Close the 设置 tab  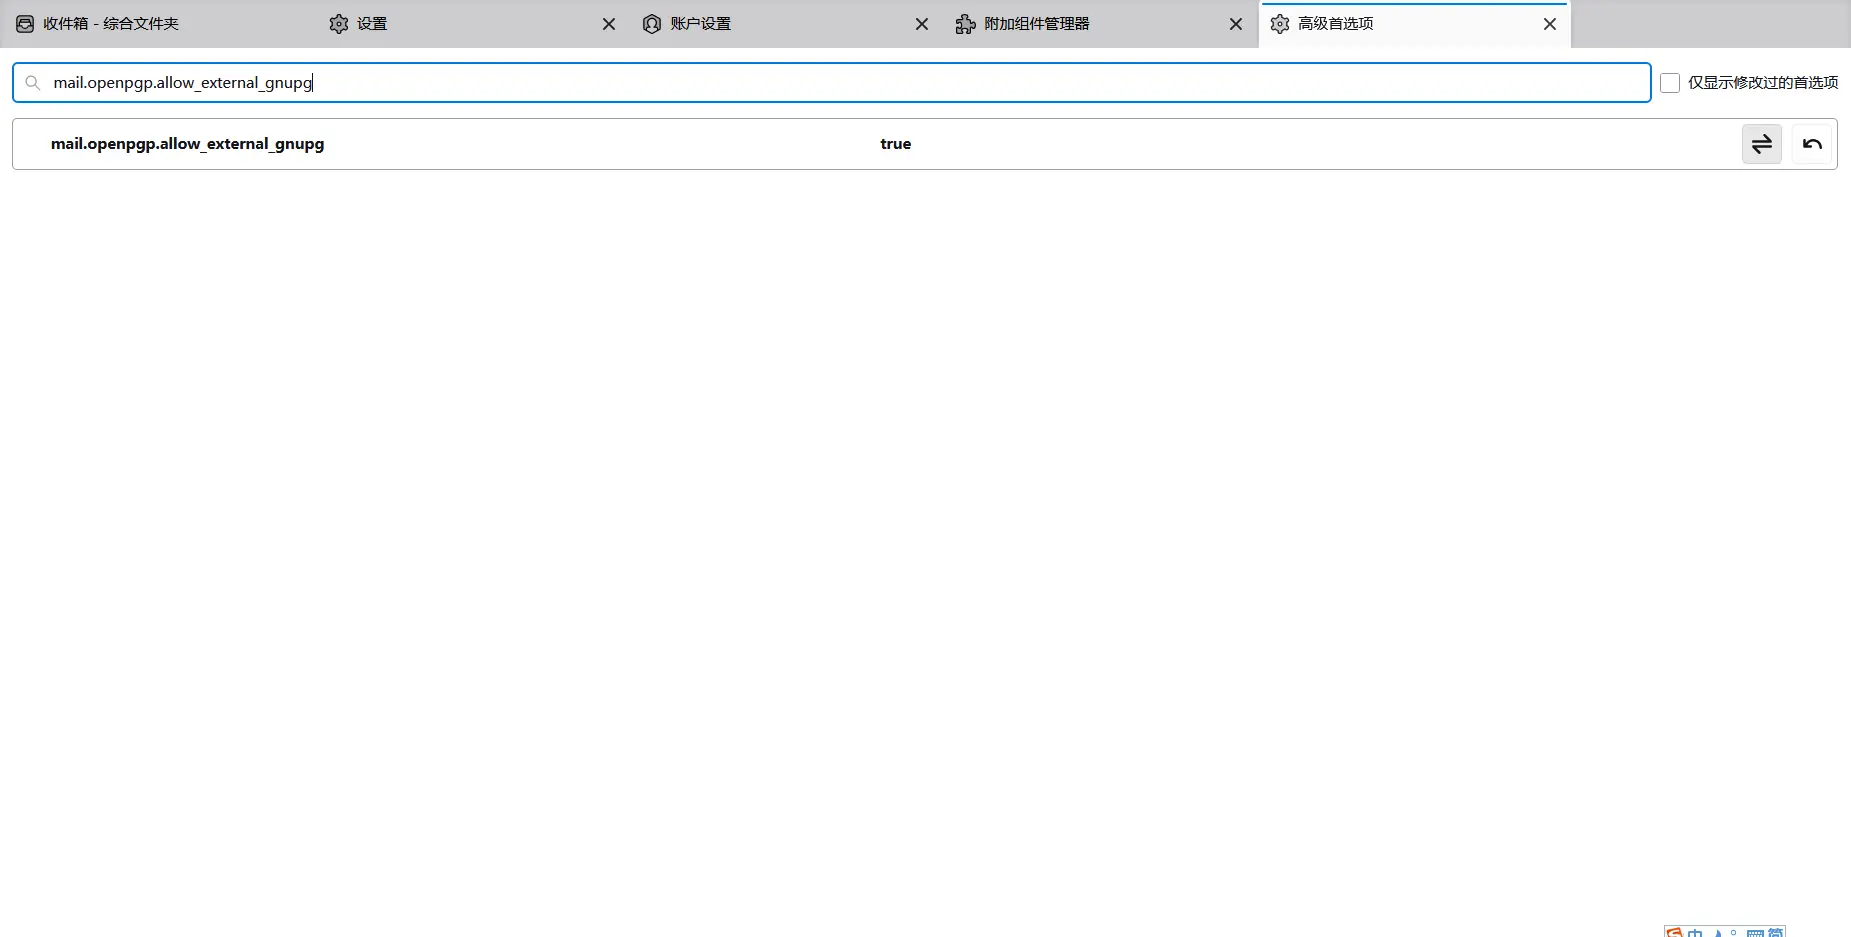point(608,24)
